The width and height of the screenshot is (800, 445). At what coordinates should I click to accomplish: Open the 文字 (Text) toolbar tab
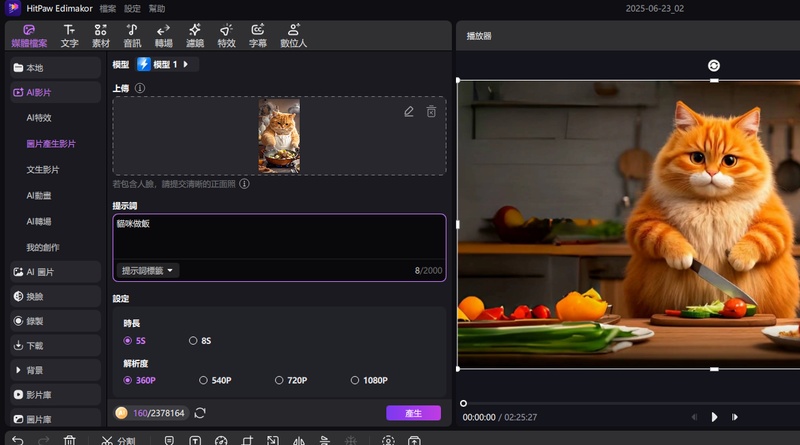69,35
